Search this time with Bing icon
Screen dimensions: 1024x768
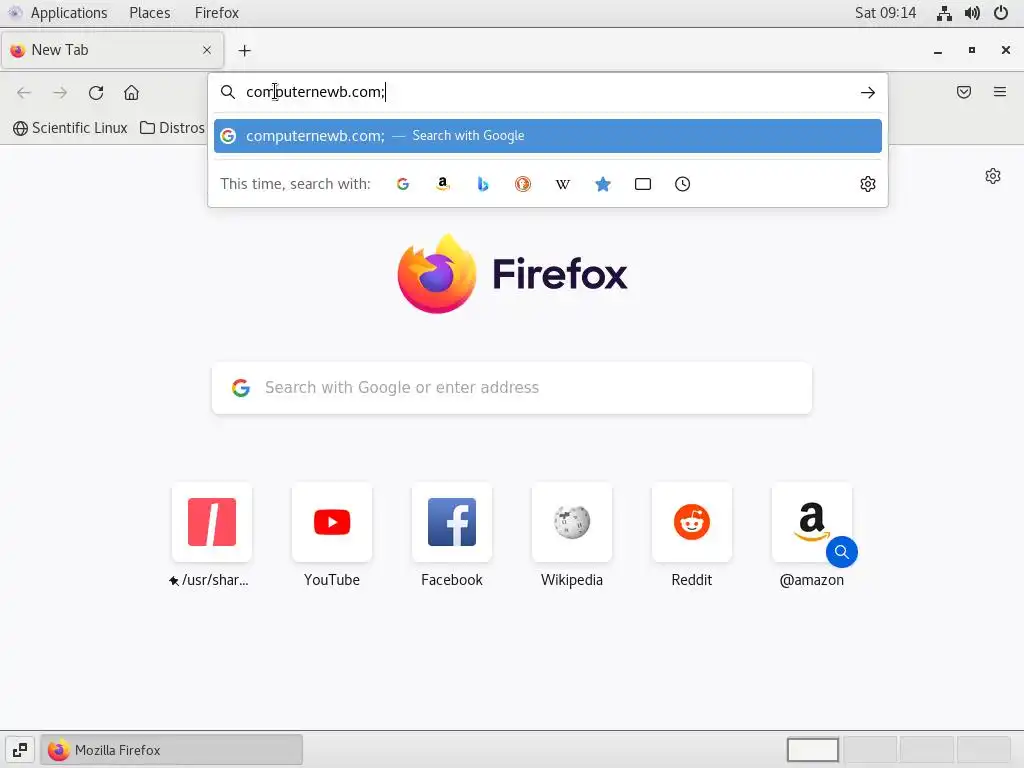[x=483, y=184]
